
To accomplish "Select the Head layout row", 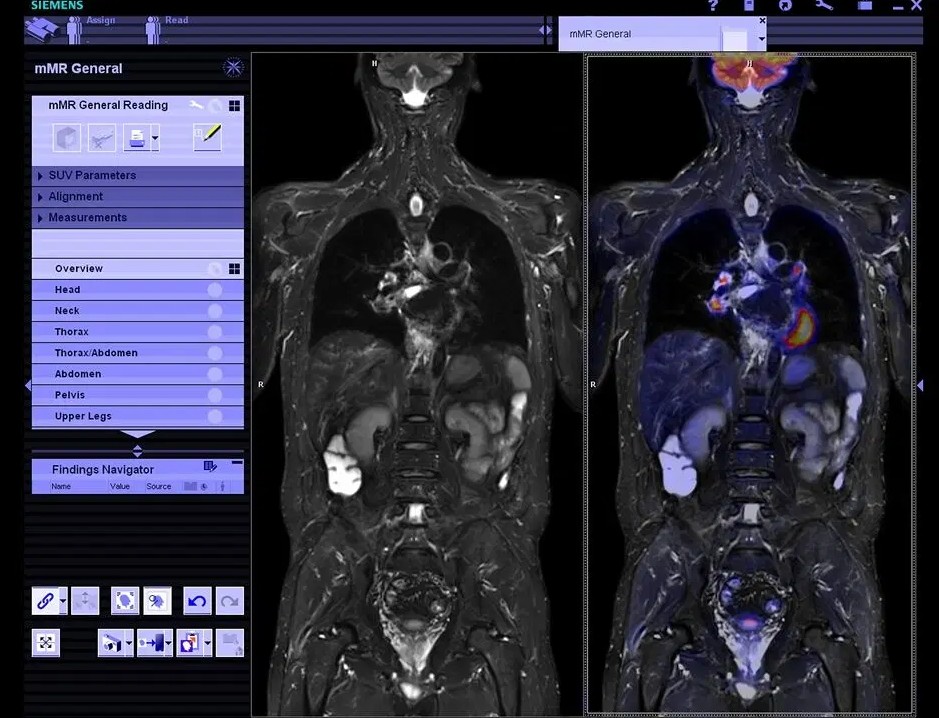I will [138, 290].
